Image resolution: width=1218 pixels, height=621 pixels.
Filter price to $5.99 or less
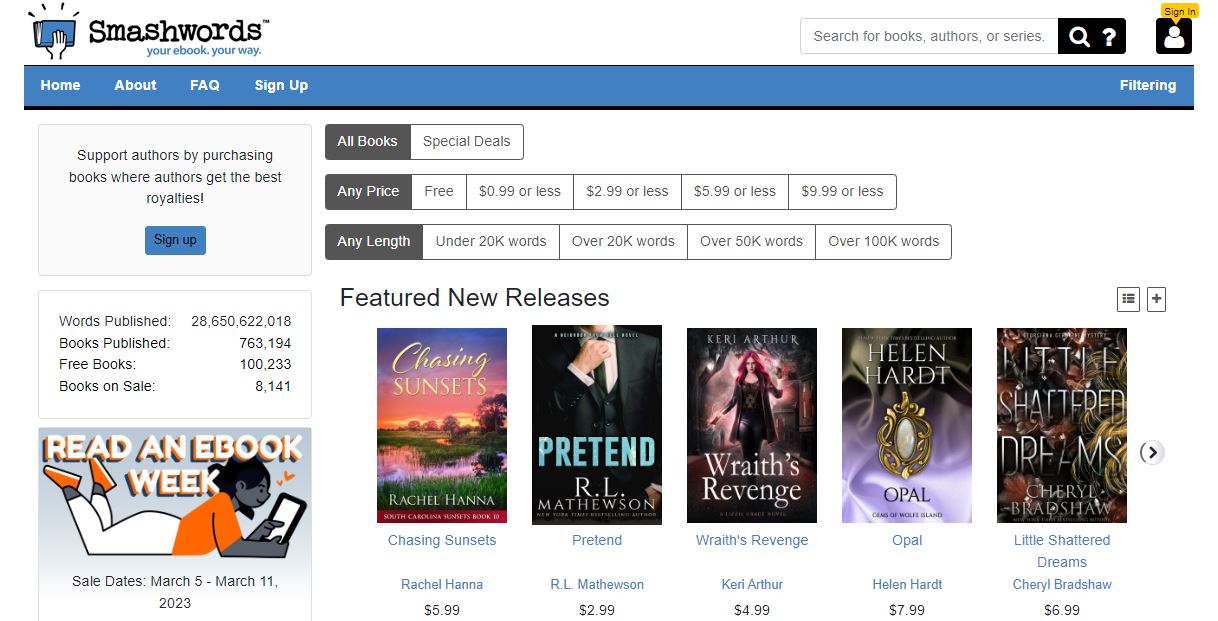735,192
